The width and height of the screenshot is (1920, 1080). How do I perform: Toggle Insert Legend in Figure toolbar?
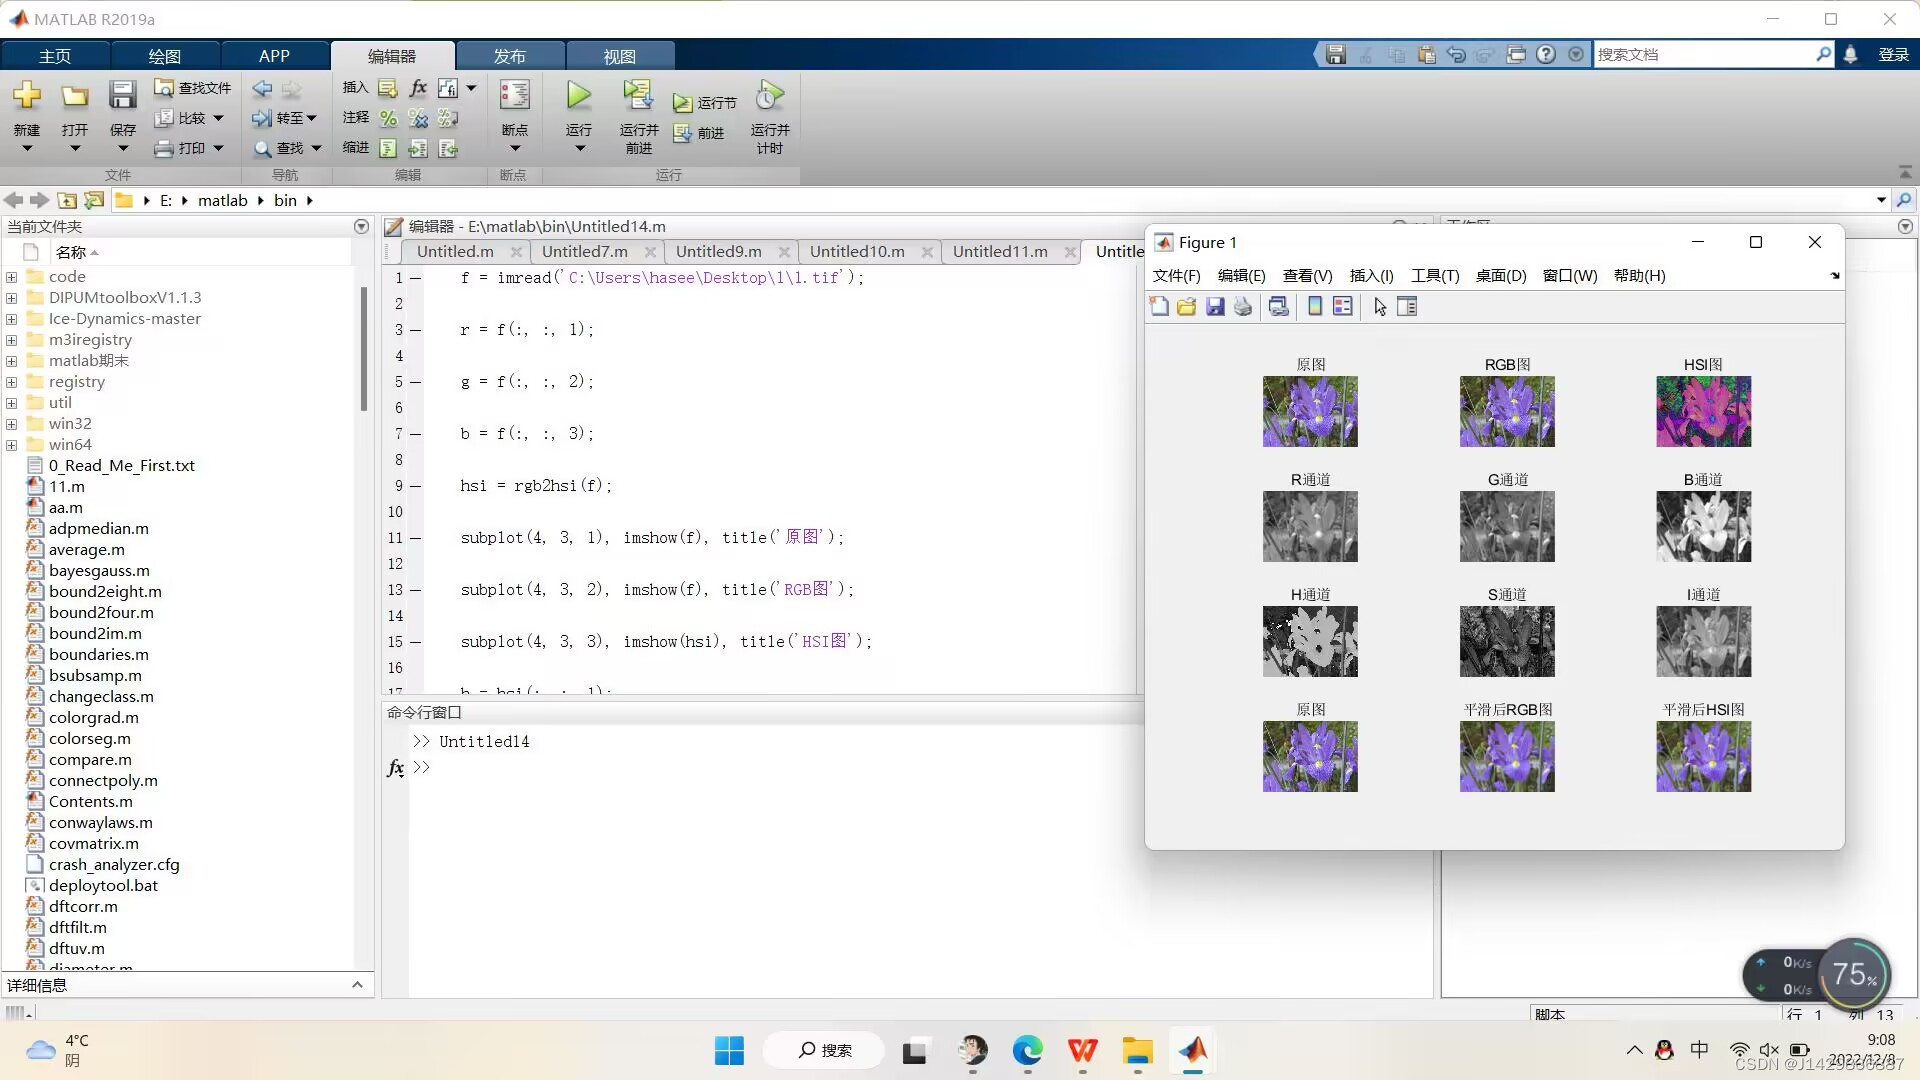click(1343, 307)
